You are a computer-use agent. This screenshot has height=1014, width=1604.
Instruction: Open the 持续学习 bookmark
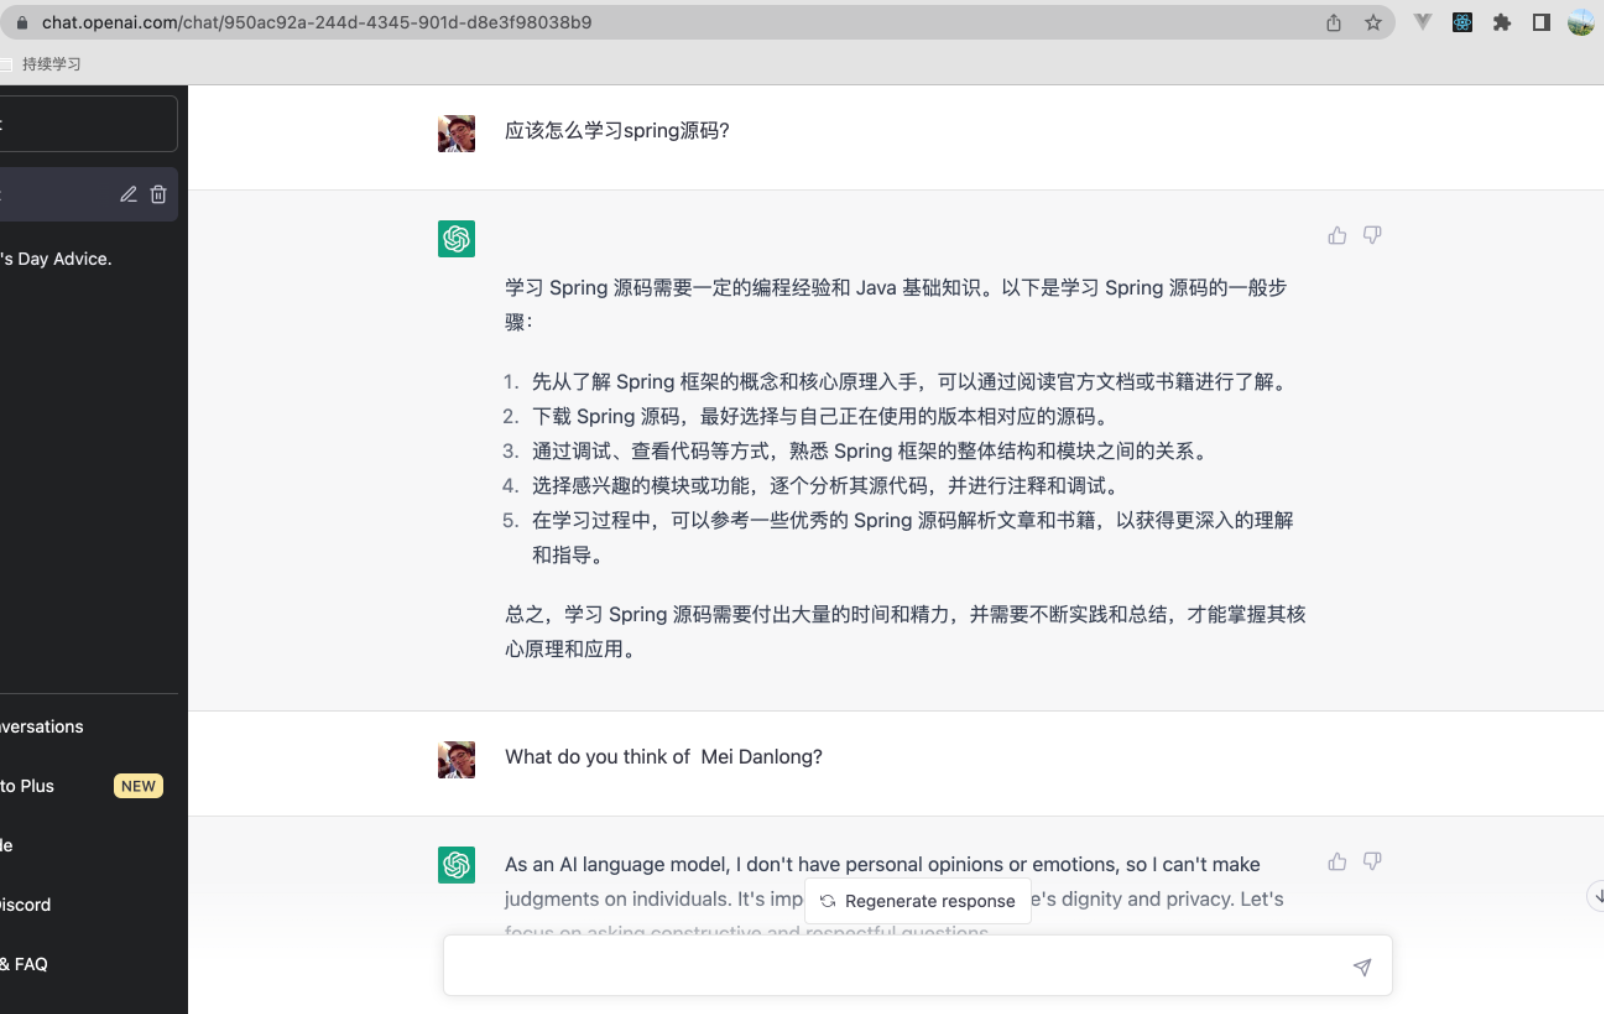[42, 64]
